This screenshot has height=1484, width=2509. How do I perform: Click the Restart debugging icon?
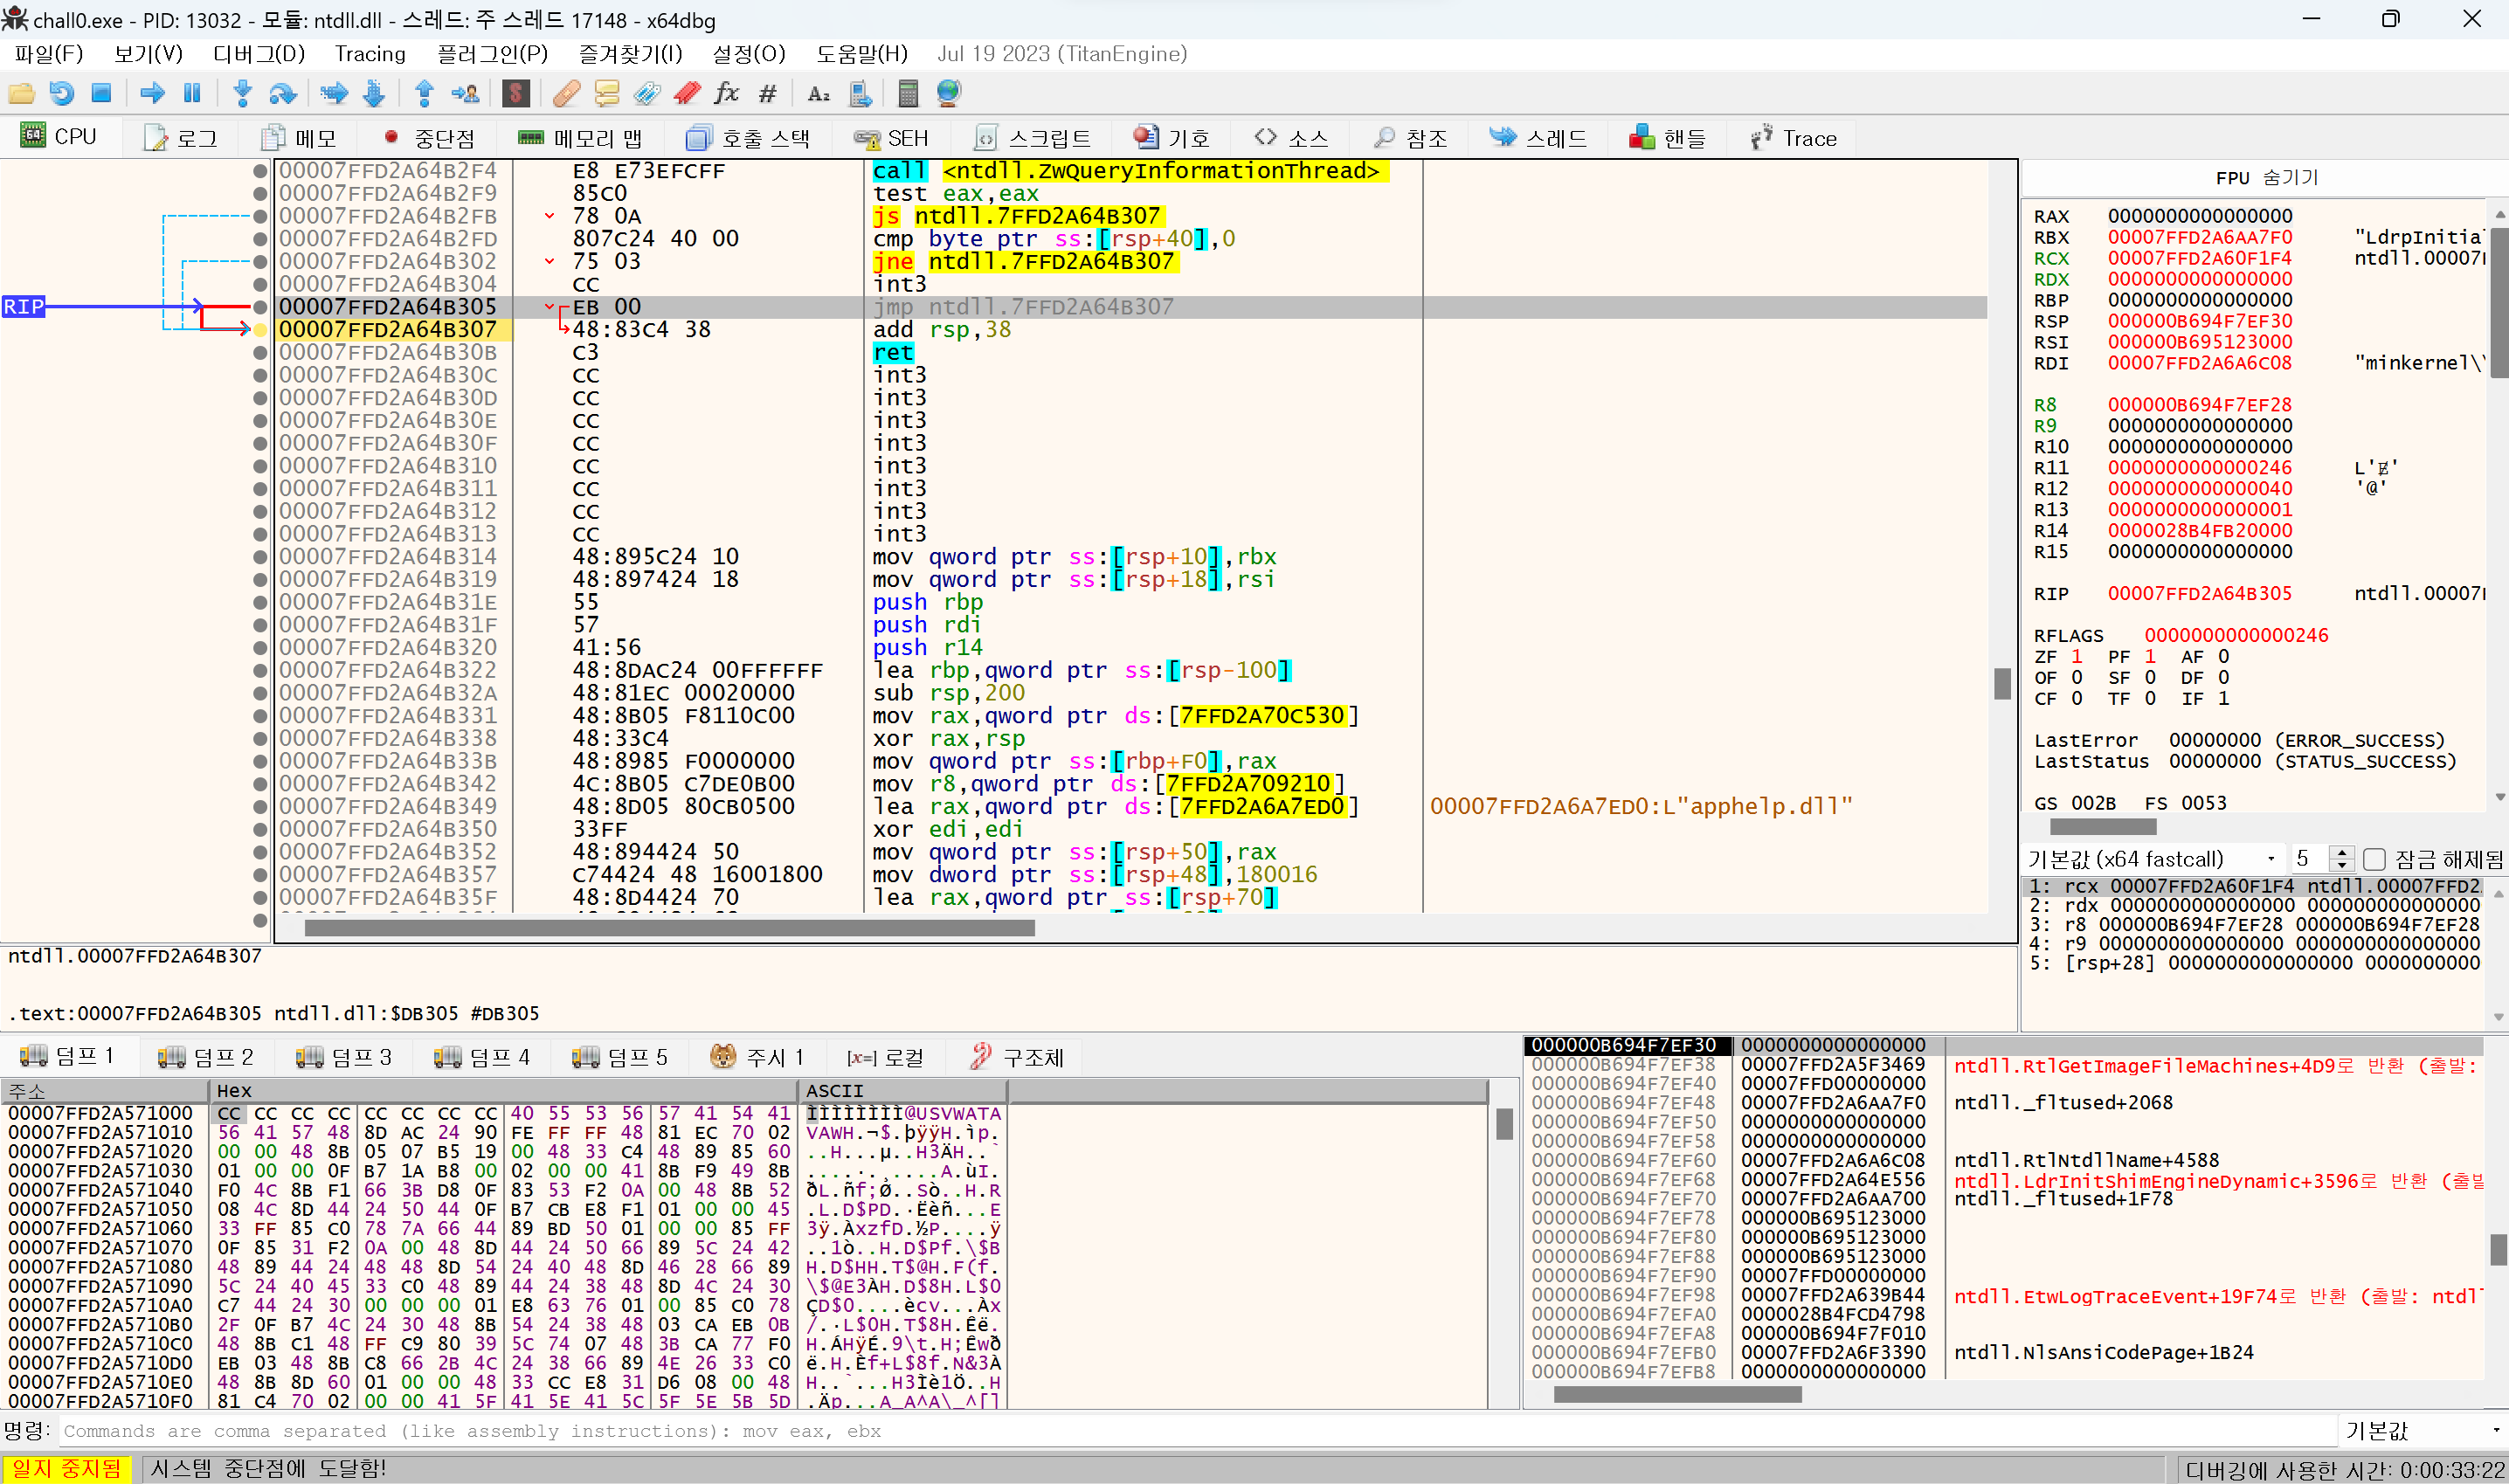pos(61,94)
